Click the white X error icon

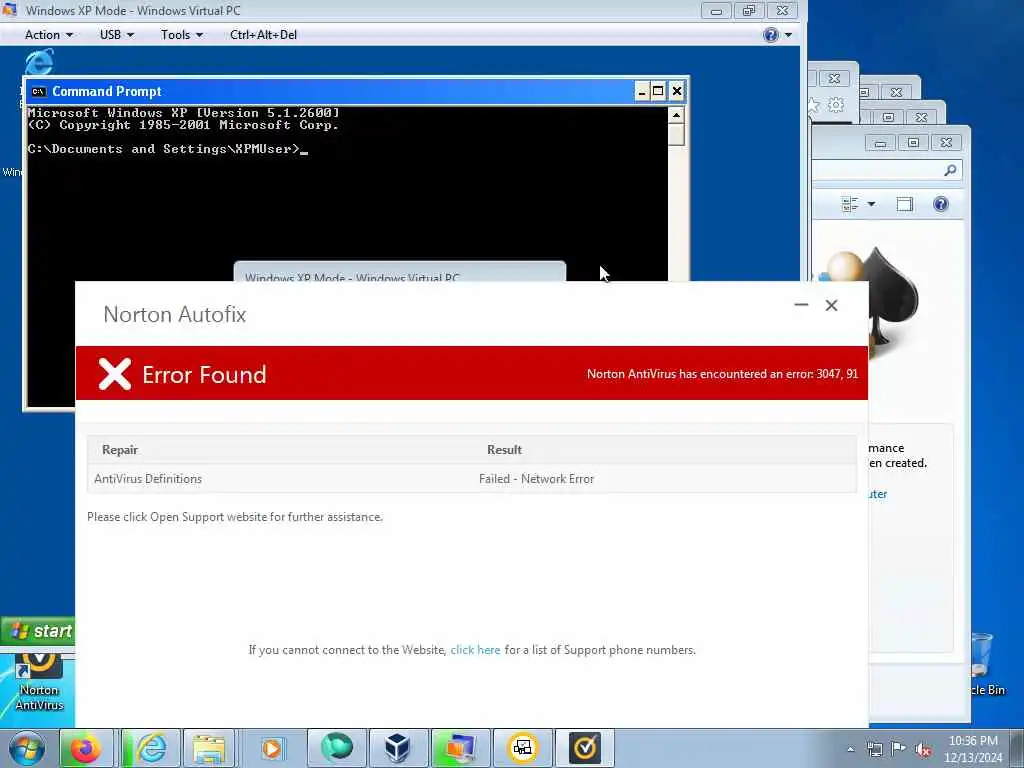click(115, 374)
